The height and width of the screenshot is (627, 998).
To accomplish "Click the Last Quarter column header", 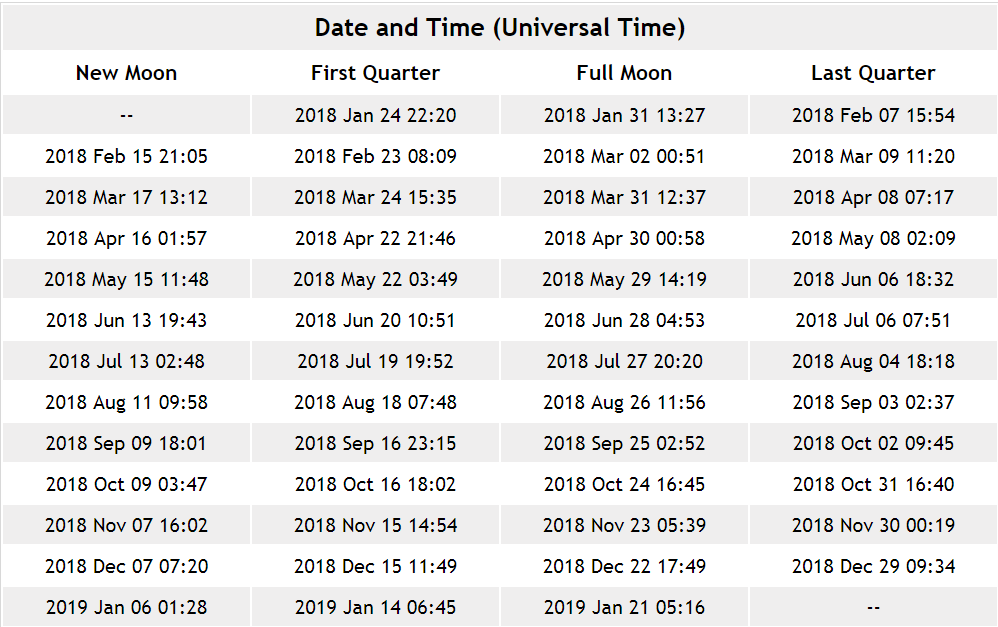I will 873,73.
